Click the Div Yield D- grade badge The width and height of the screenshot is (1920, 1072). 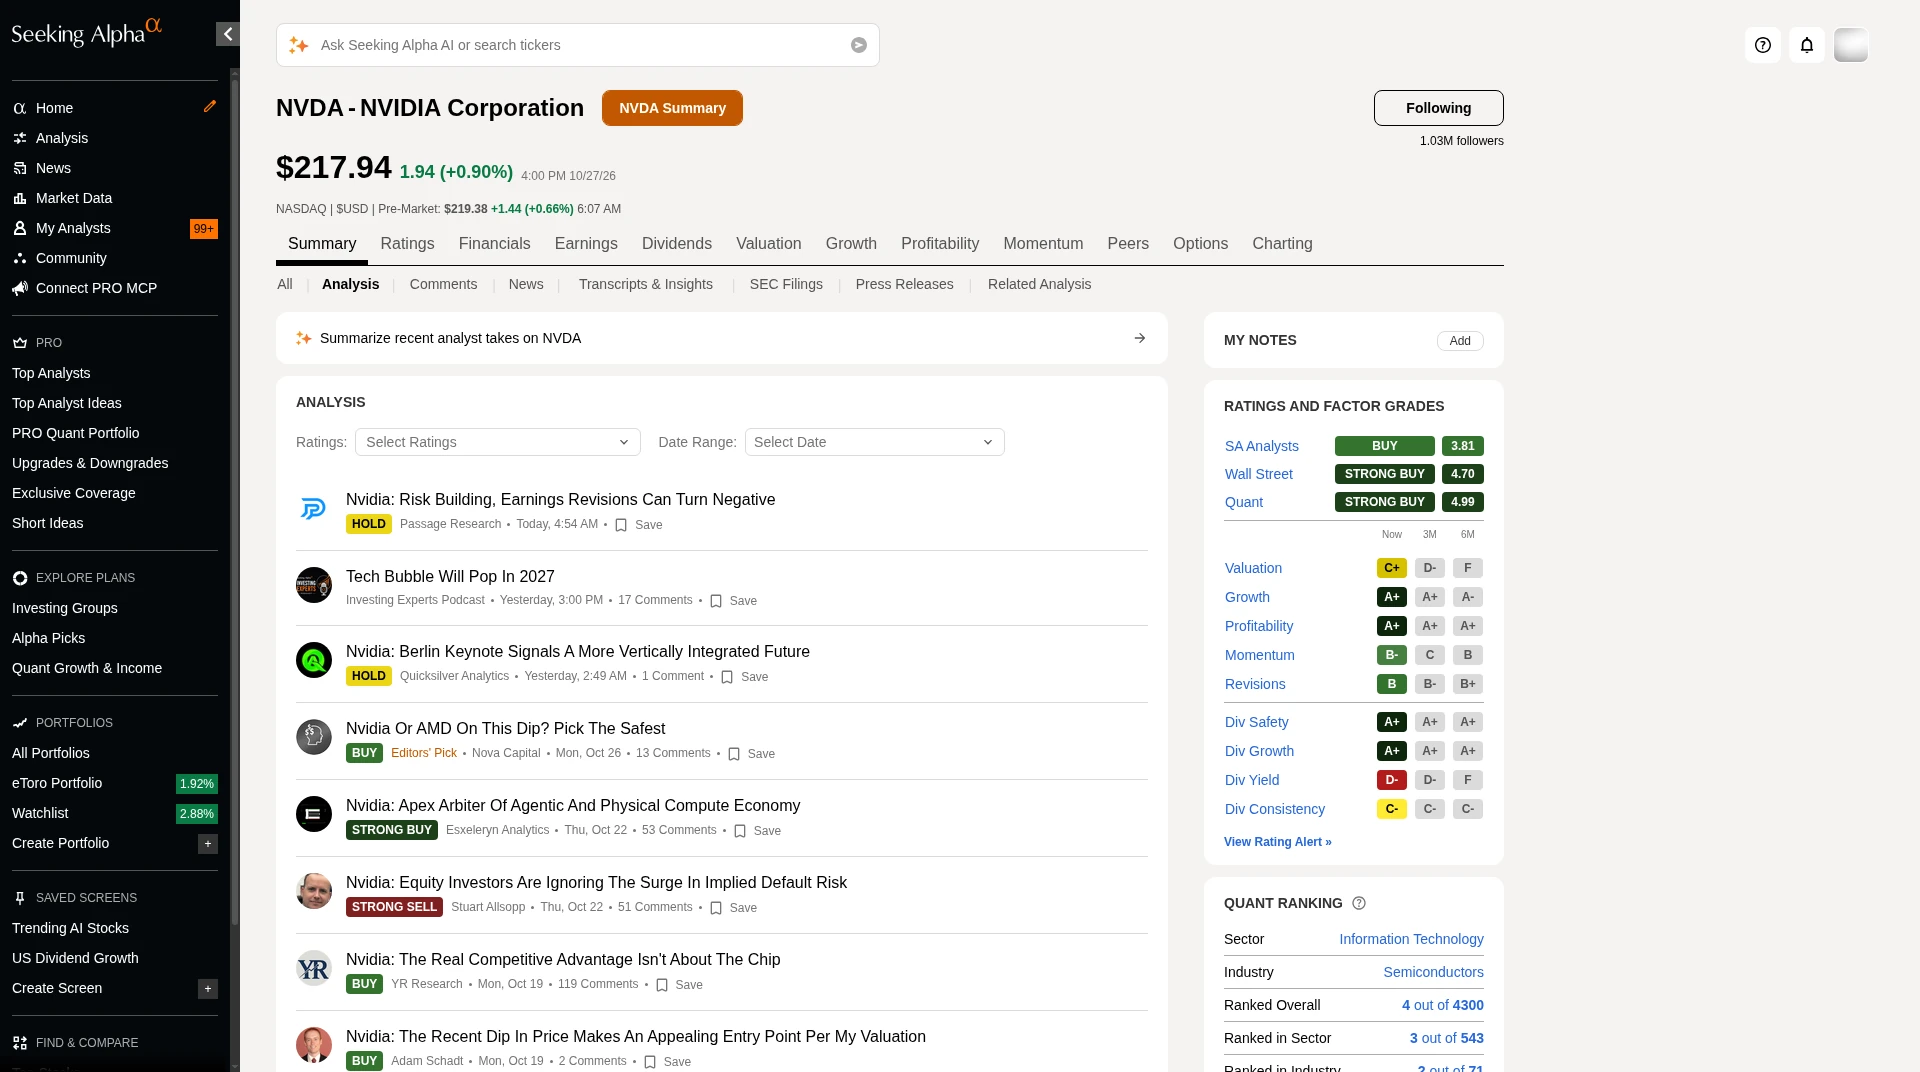1391,780
